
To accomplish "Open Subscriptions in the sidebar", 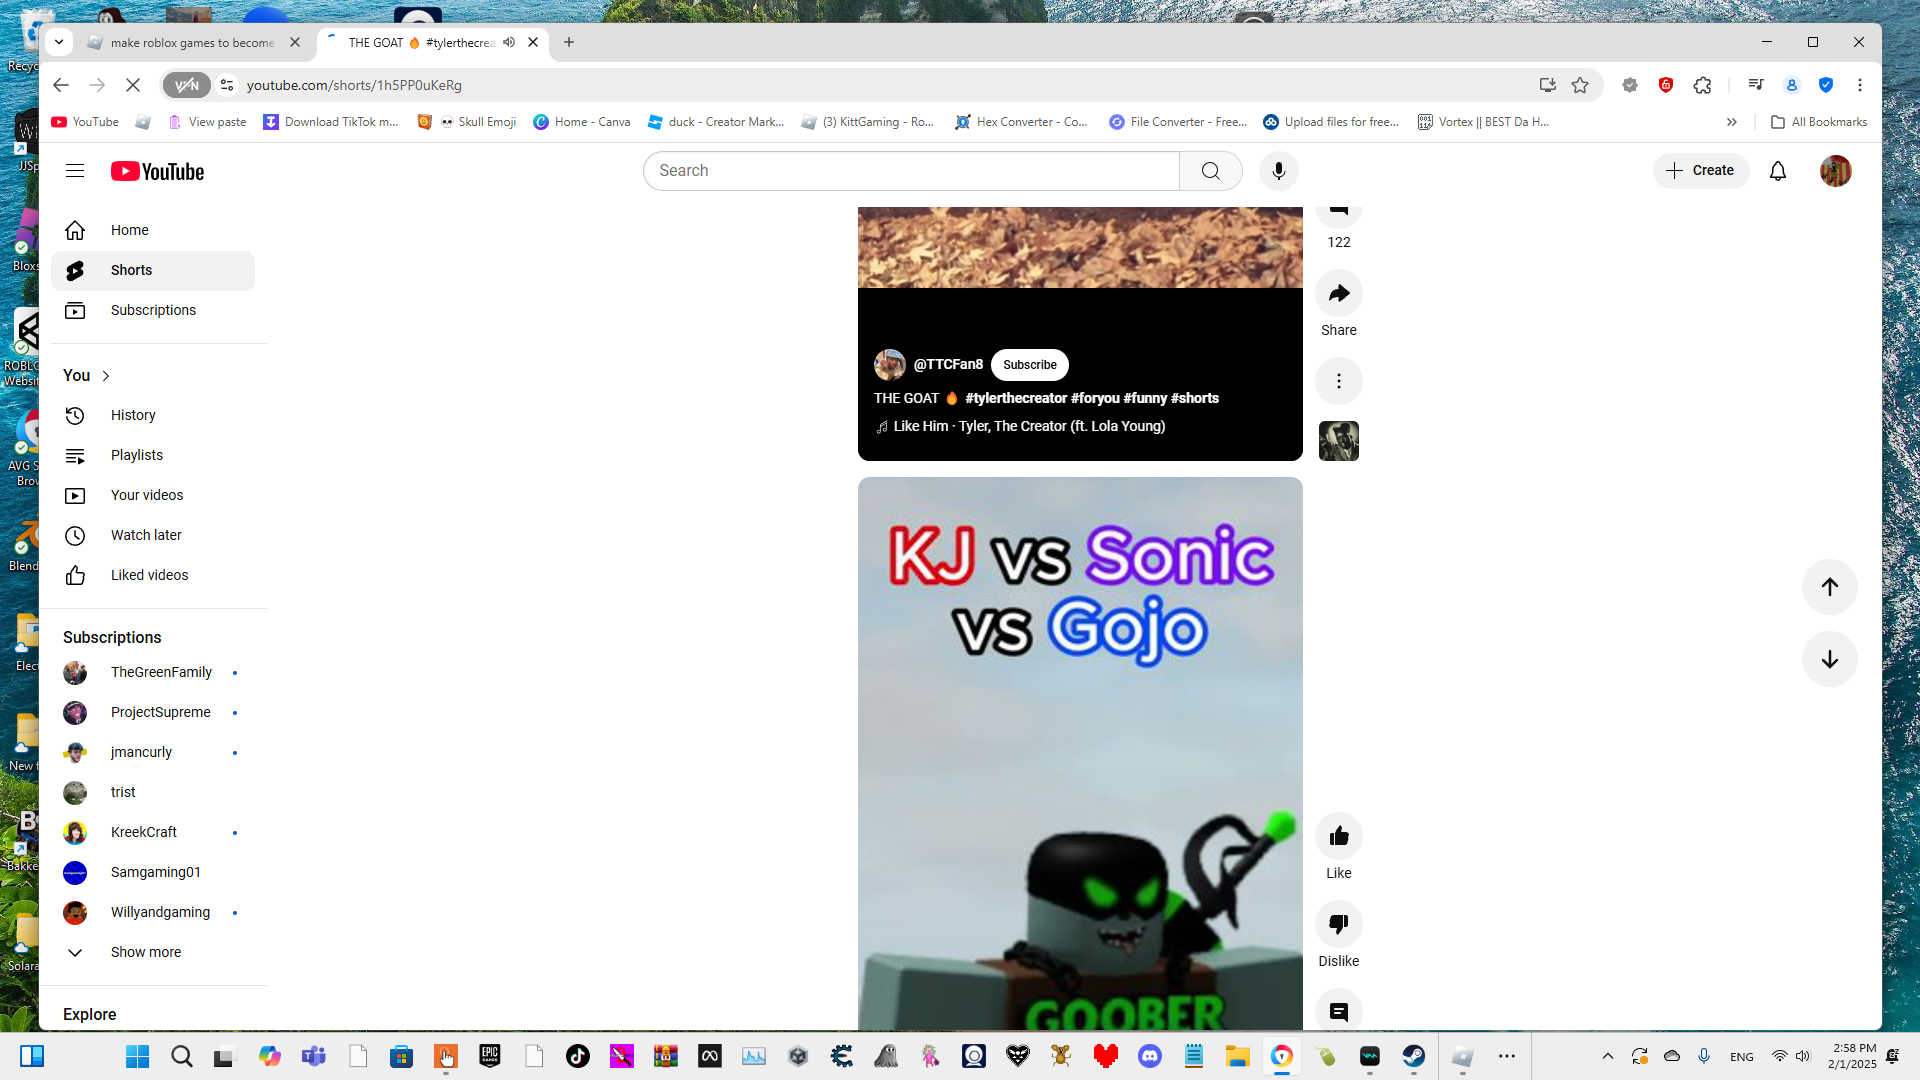I will 153,310.
